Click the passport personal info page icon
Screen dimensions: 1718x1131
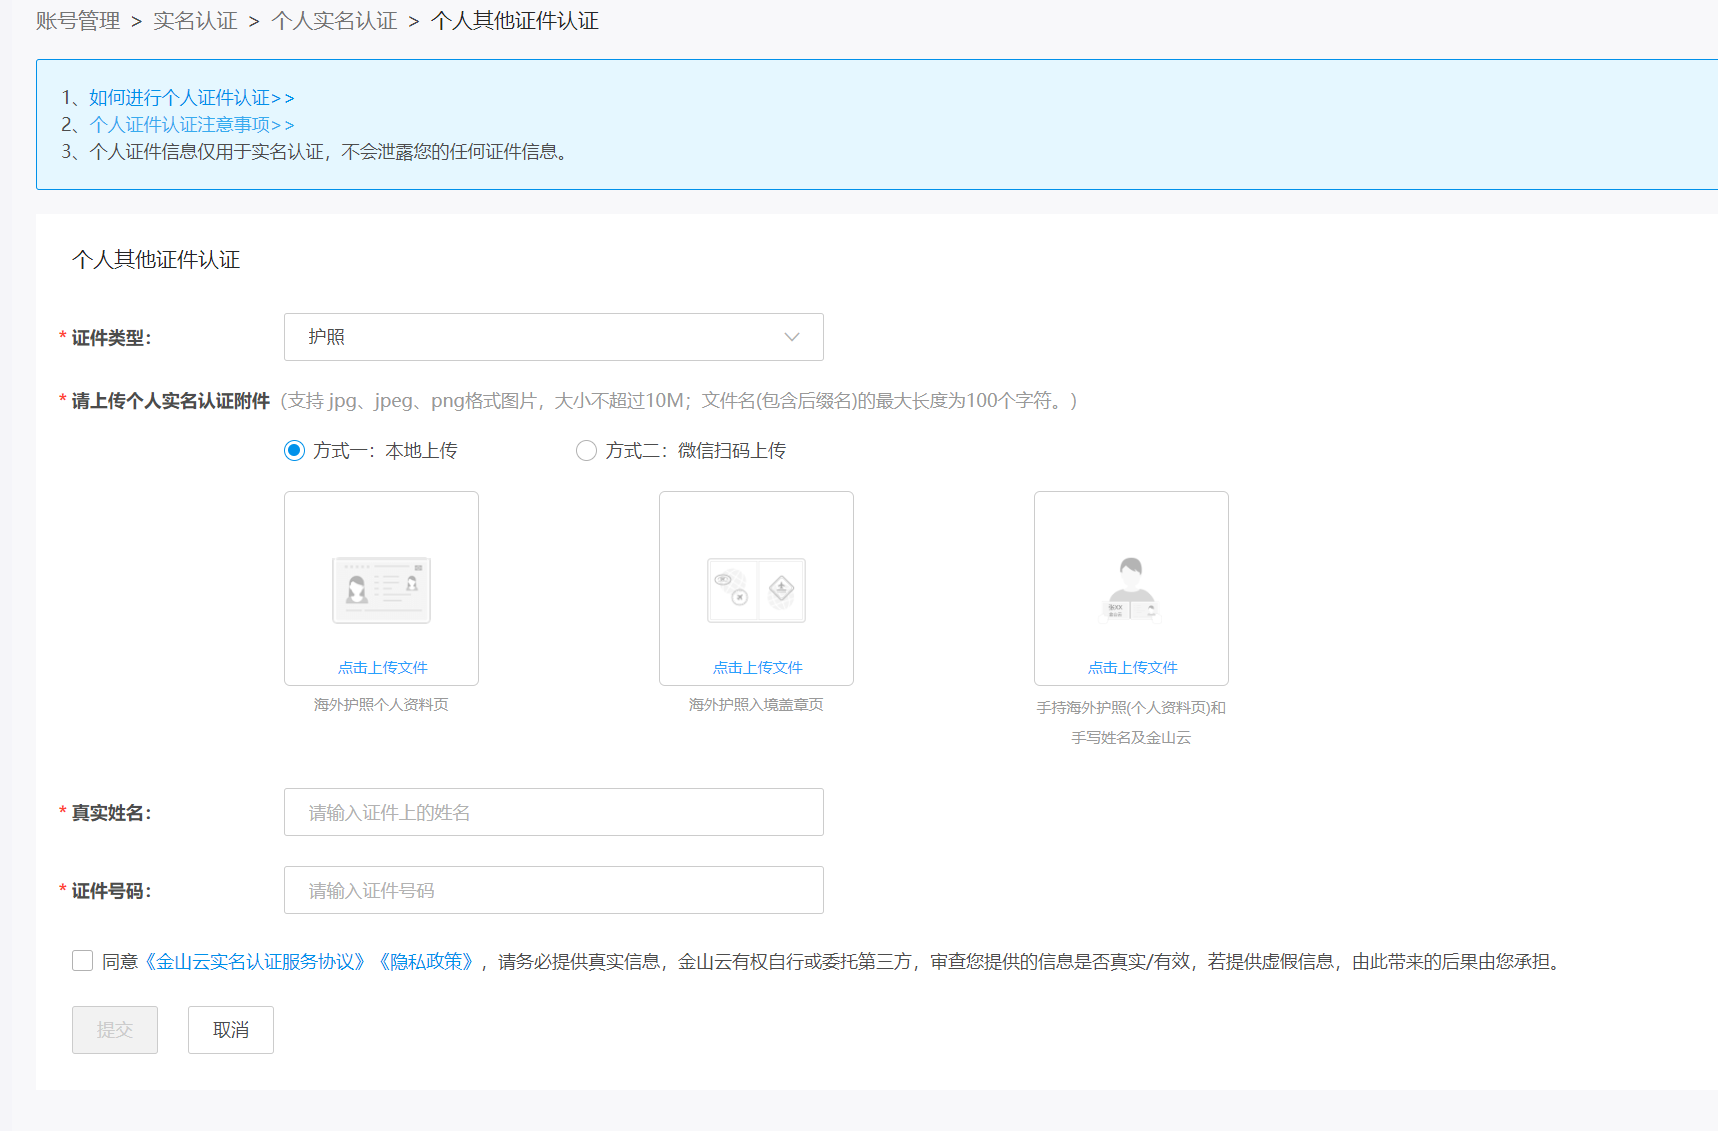click(381, 590)
